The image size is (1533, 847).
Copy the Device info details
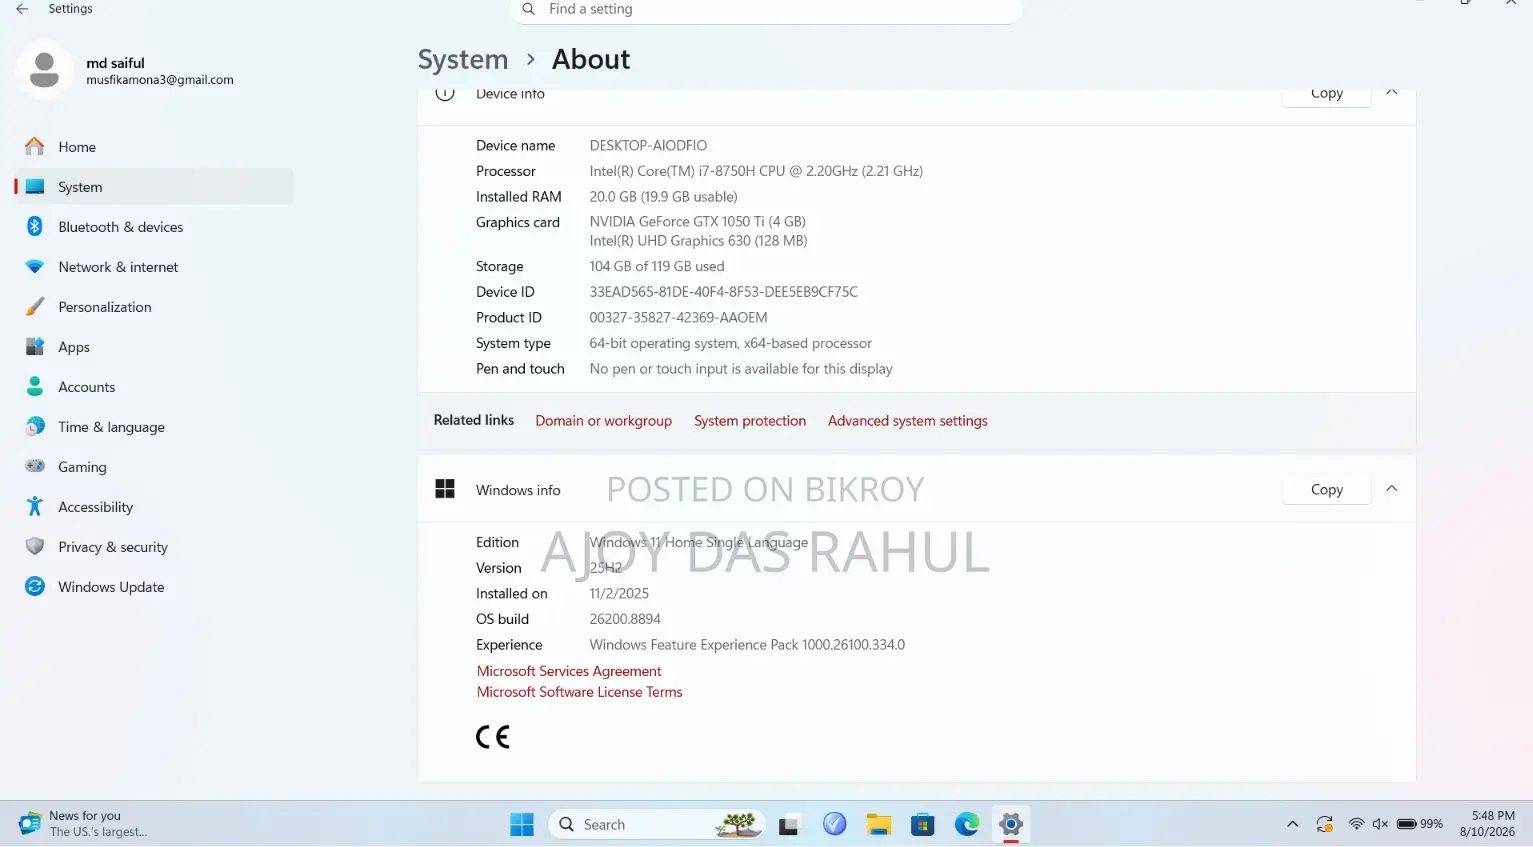tap(1327, 94)
